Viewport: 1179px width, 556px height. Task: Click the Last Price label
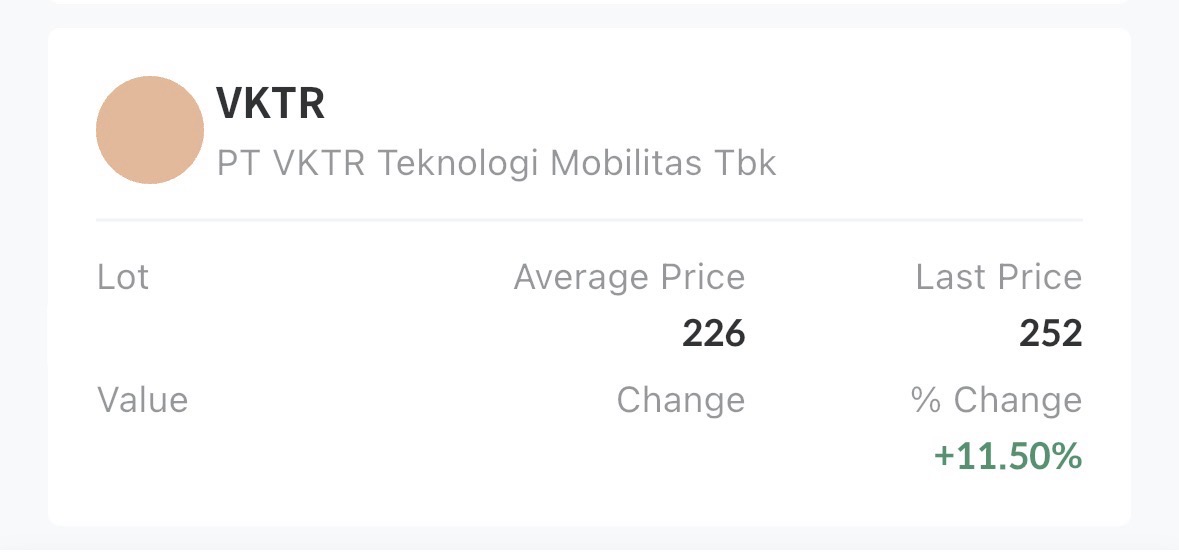998,277
